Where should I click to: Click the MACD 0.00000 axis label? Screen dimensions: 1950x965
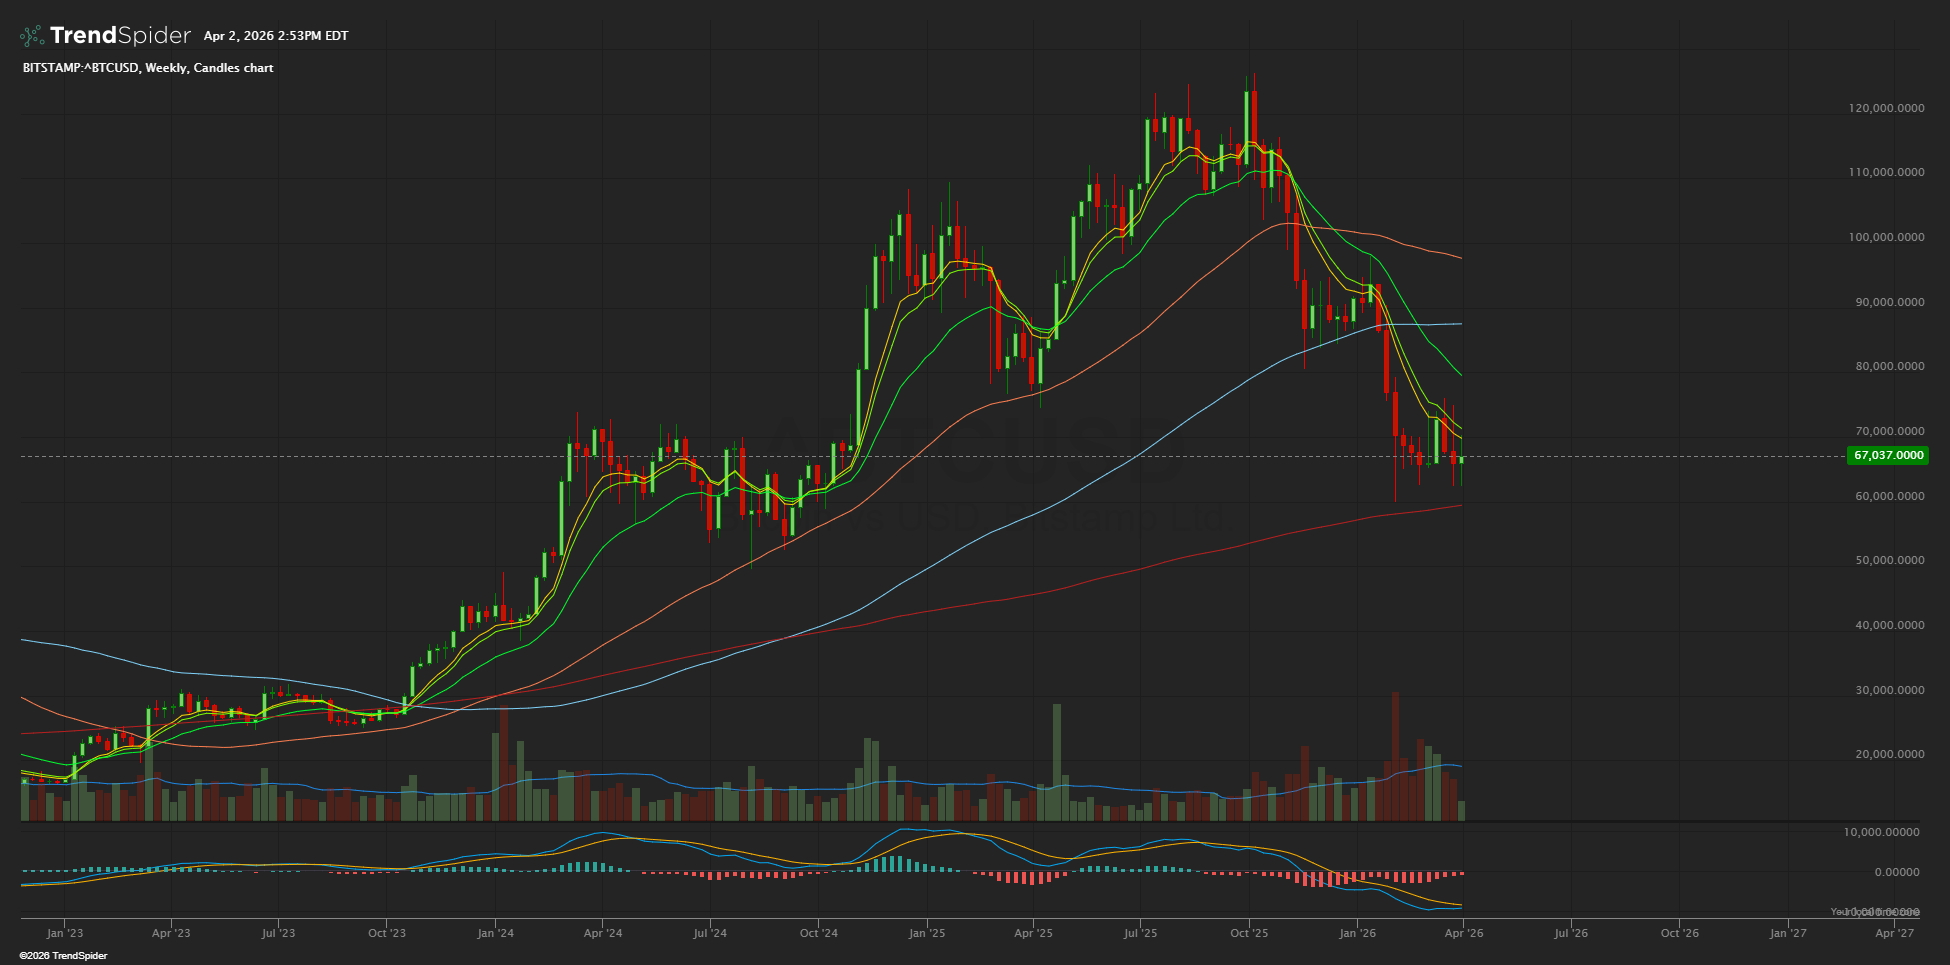point(1896,872)
